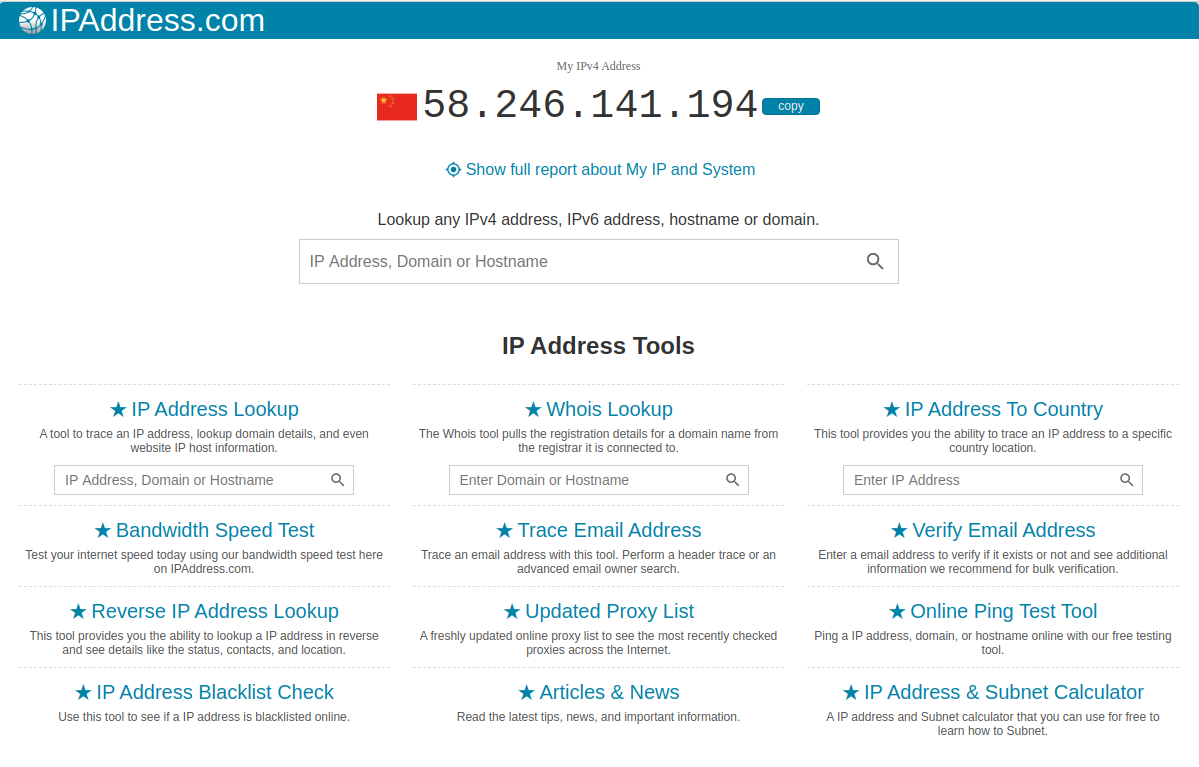Open the Online Ping Test Tool link
Image resolution: width=1199 pixels, height=767 pixels.
tap(993, 611)
